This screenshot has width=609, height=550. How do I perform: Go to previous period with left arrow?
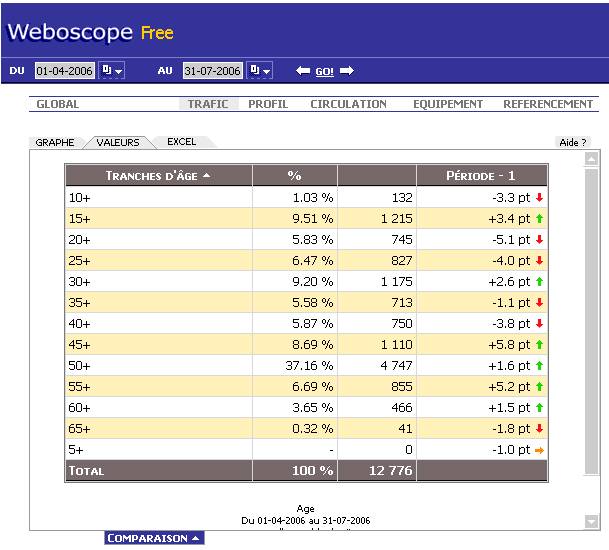click(x=303, y=71)
